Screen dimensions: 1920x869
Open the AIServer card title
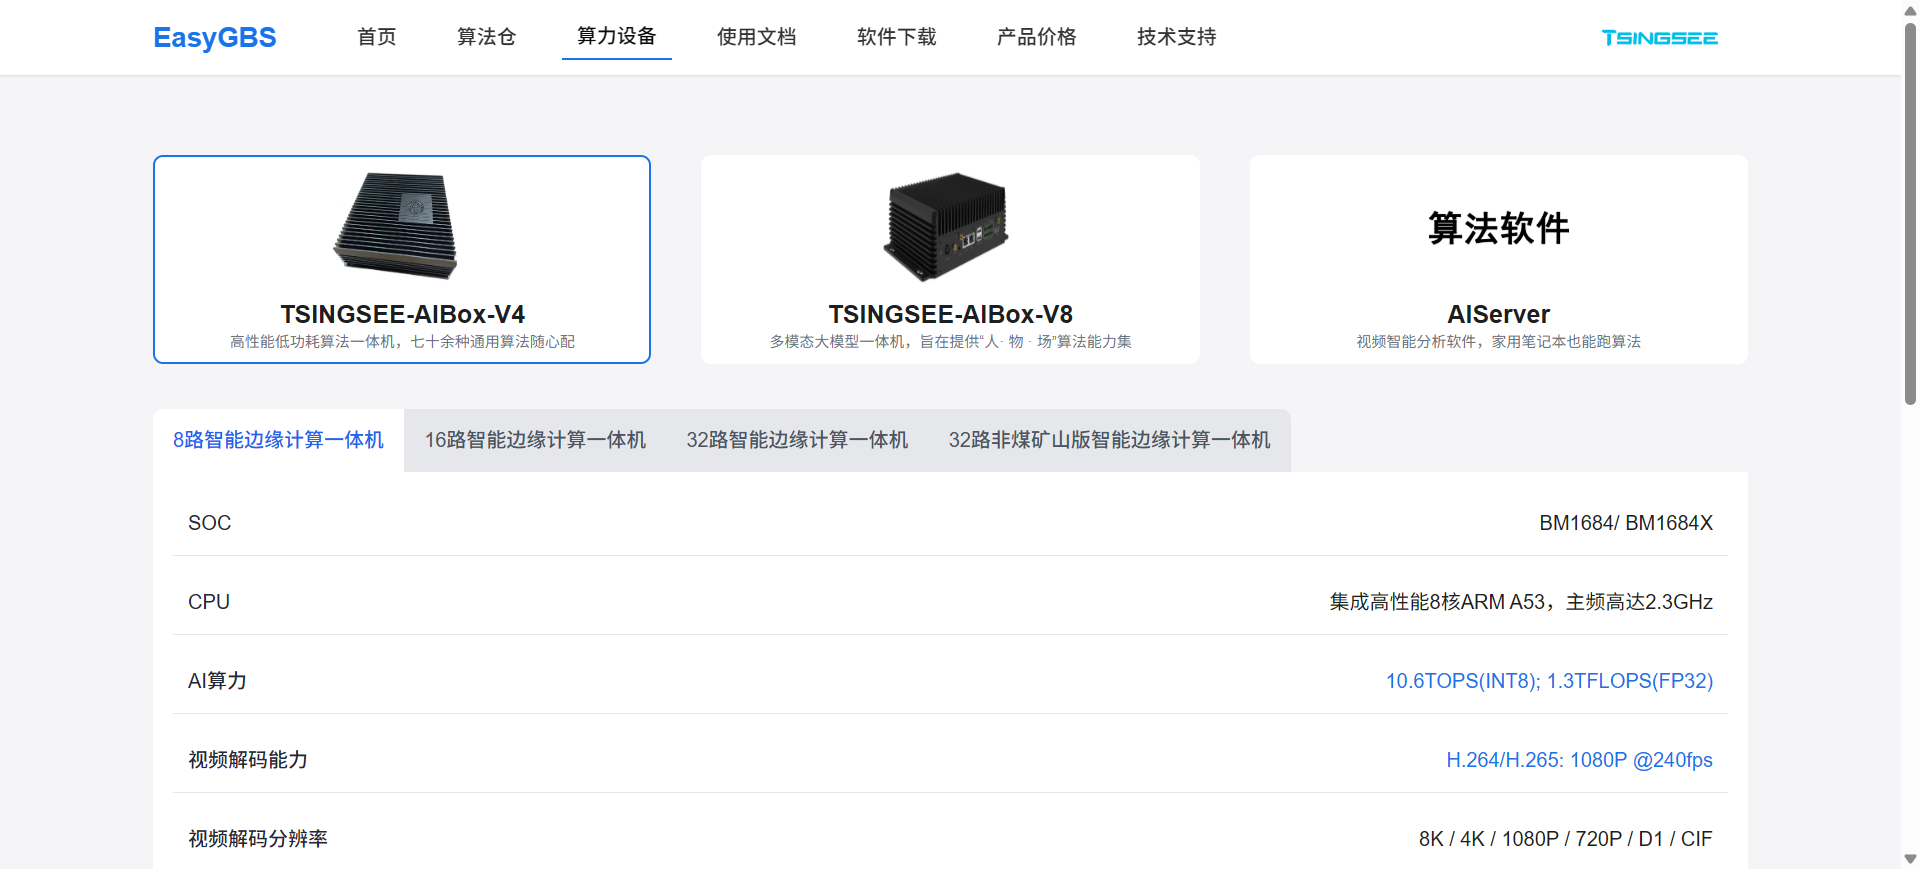[x=1498, y=314]
